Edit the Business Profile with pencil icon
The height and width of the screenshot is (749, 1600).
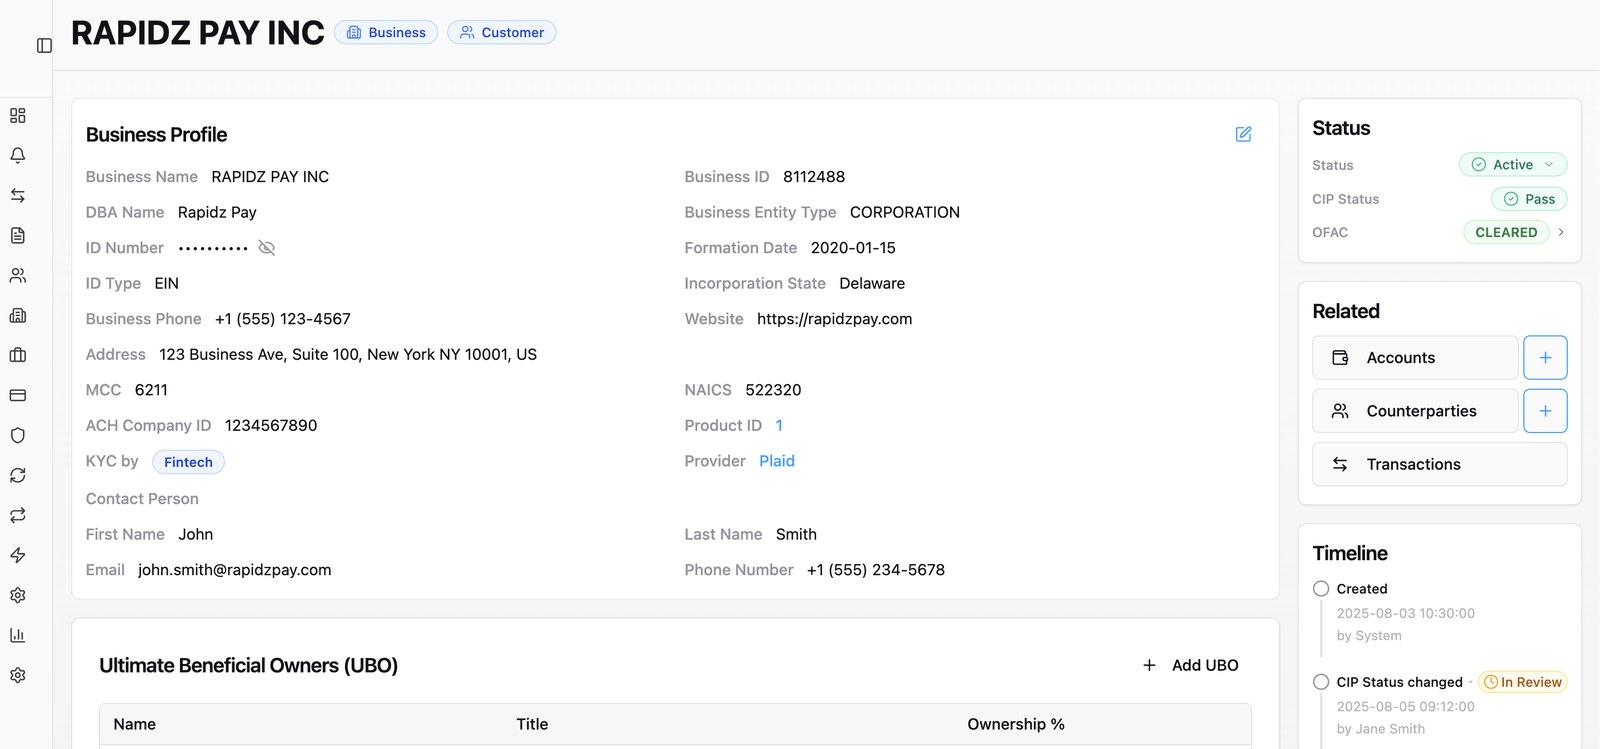(1243, 134)
